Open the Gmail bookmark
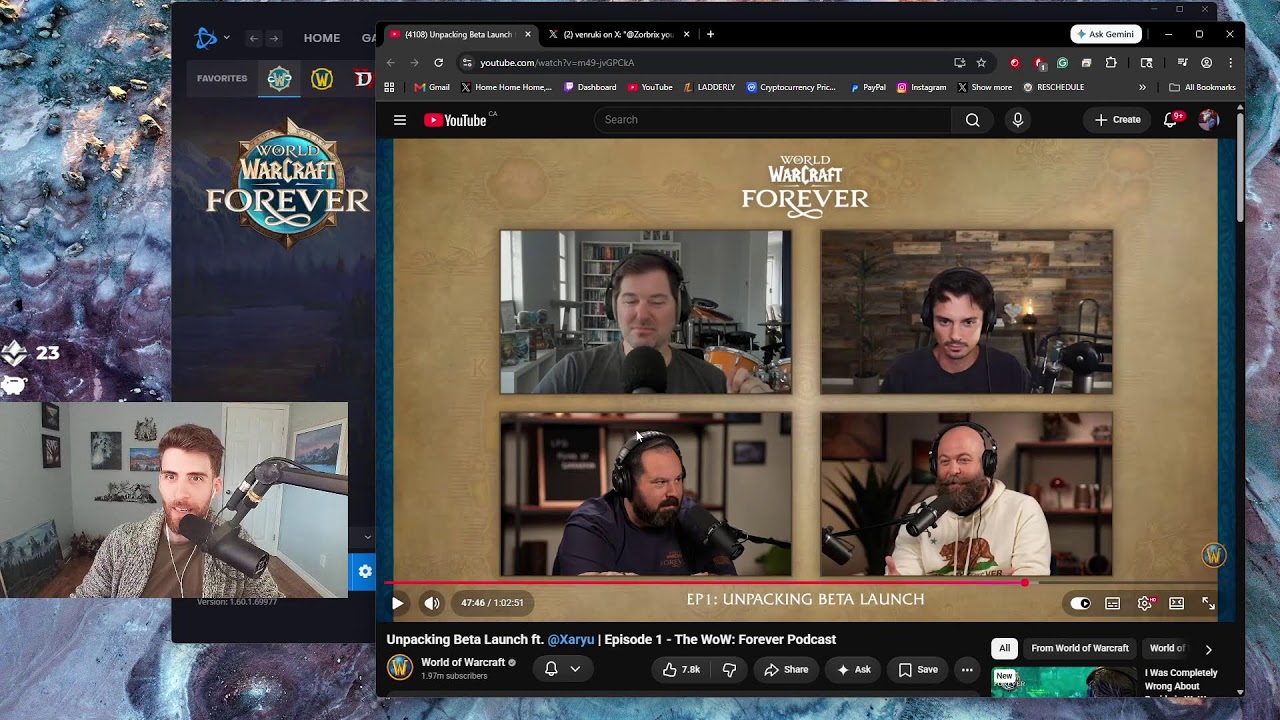The image size is (1280, 720). click(x=432, y=87)
